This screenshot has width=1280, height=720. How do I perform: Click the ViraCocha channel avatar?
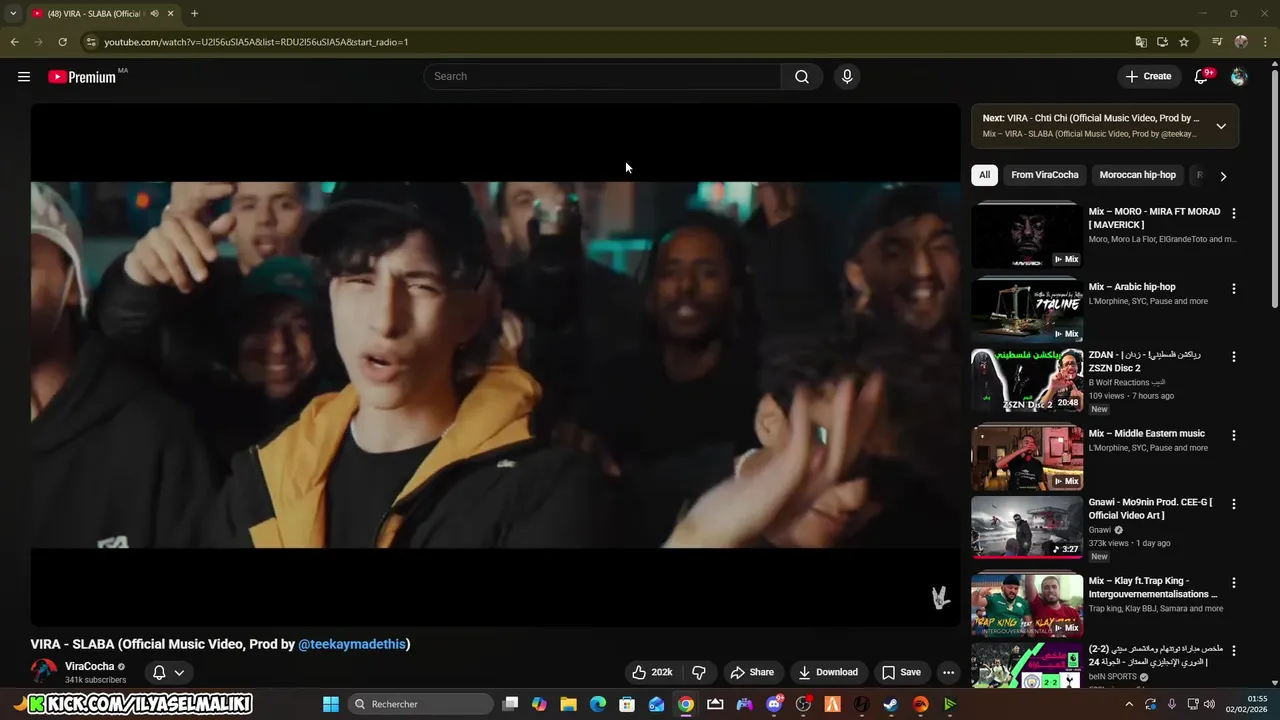pos(44,672)
